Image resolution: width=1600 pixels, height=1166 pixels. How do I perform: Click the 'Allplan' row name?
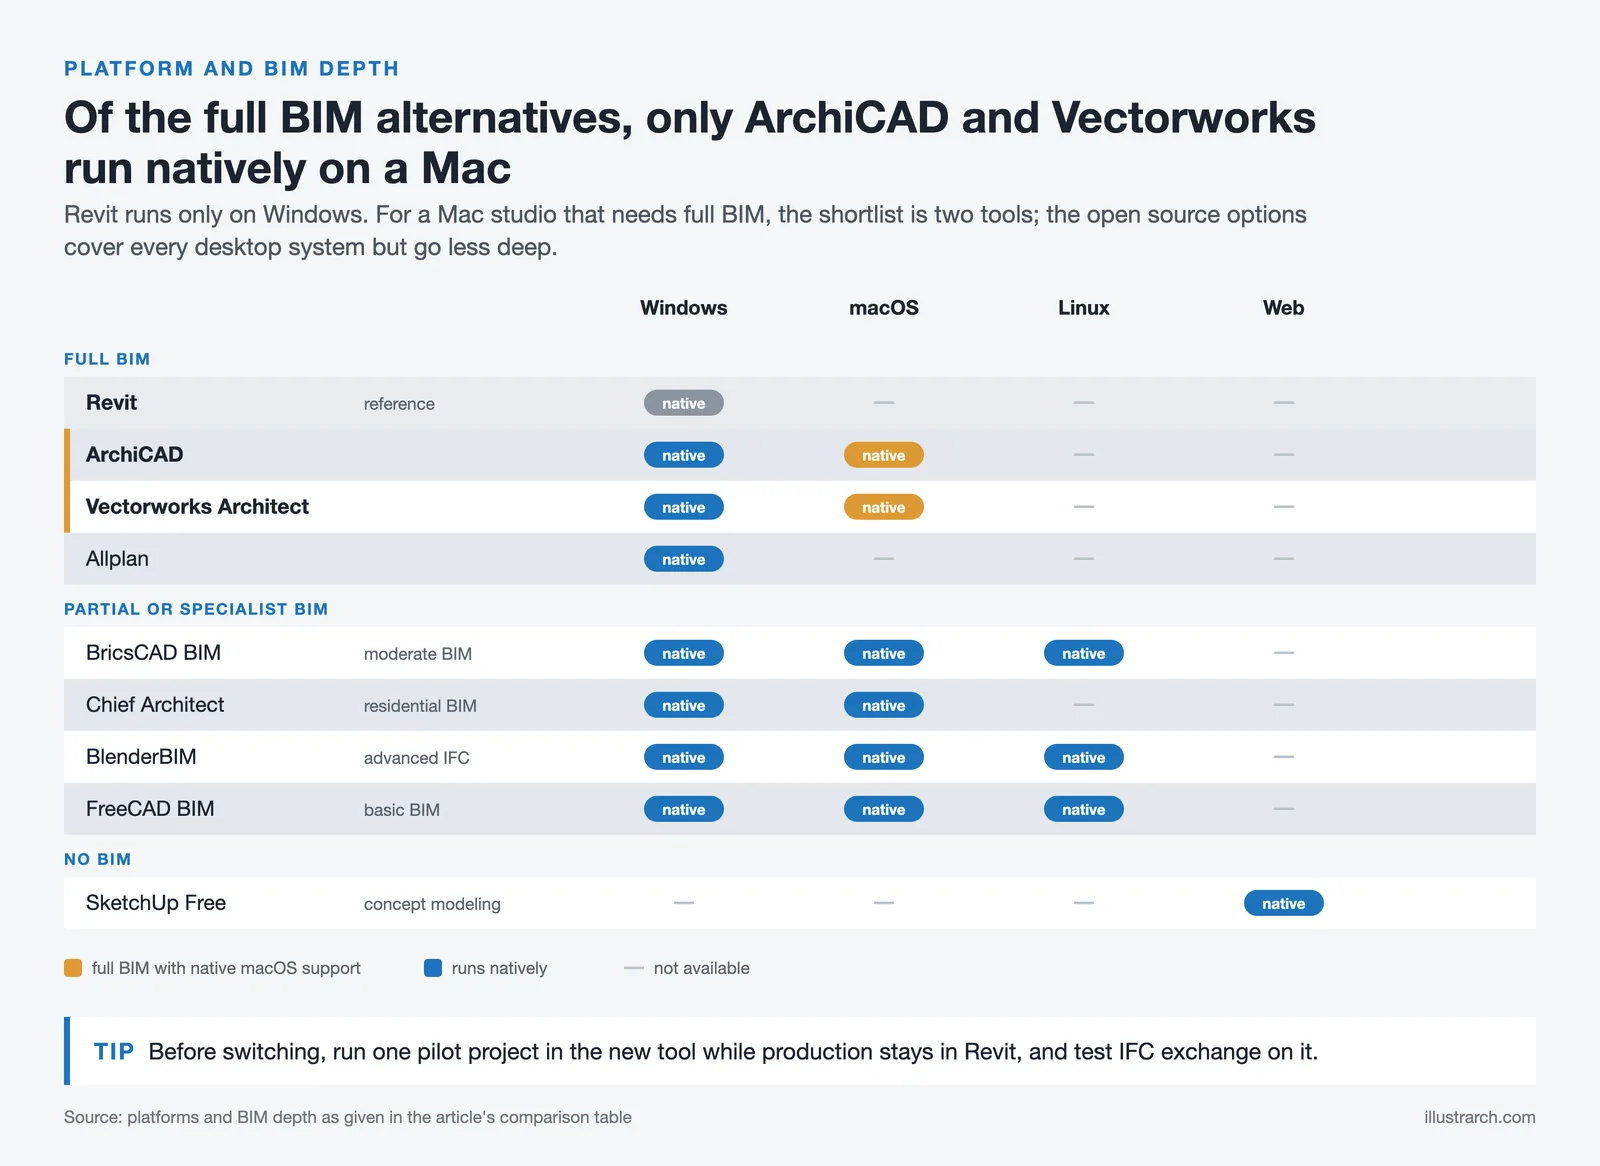click(117, 559)
